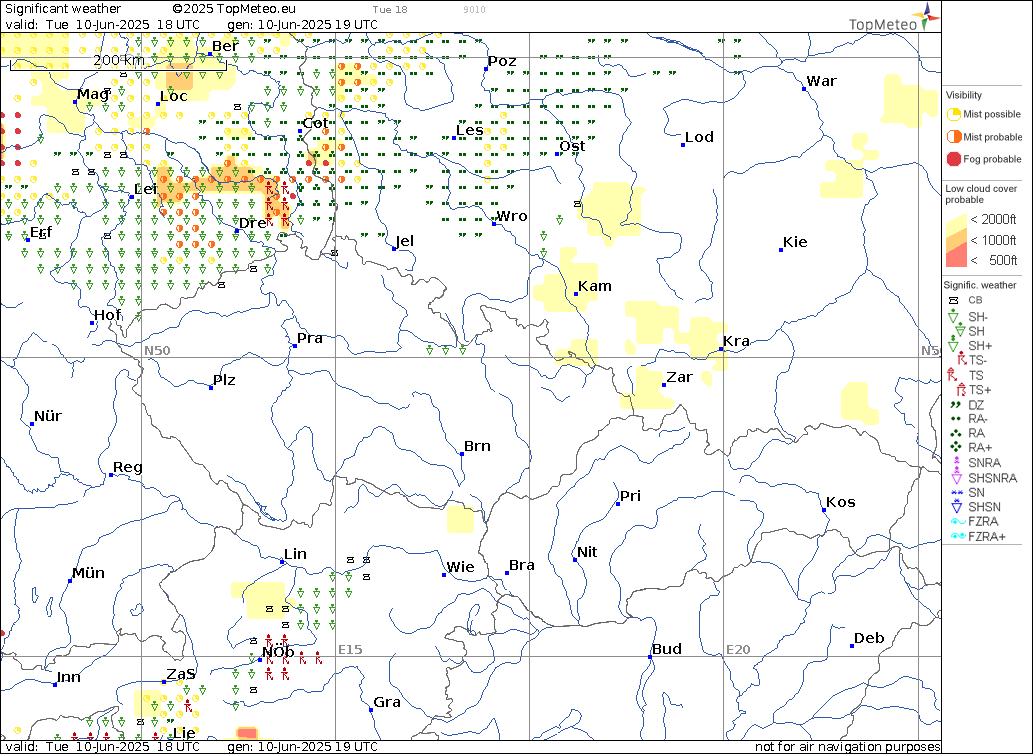This screenshot has width=1033, height=754.
Task: Click the 200 km scale bar
Action: [x=119, y=63]
